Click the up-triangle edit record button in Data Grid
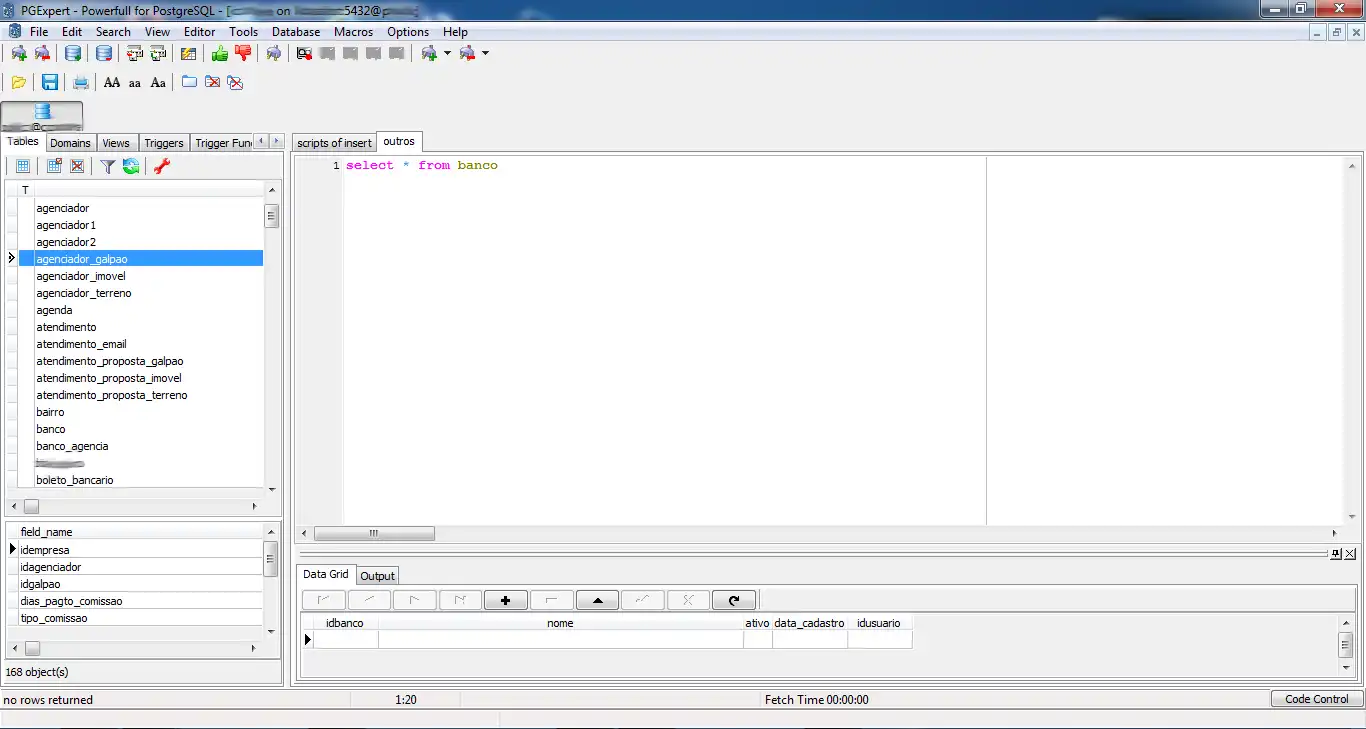The width and height of the screenshot is (1366, 729). [x=598, y=600]
